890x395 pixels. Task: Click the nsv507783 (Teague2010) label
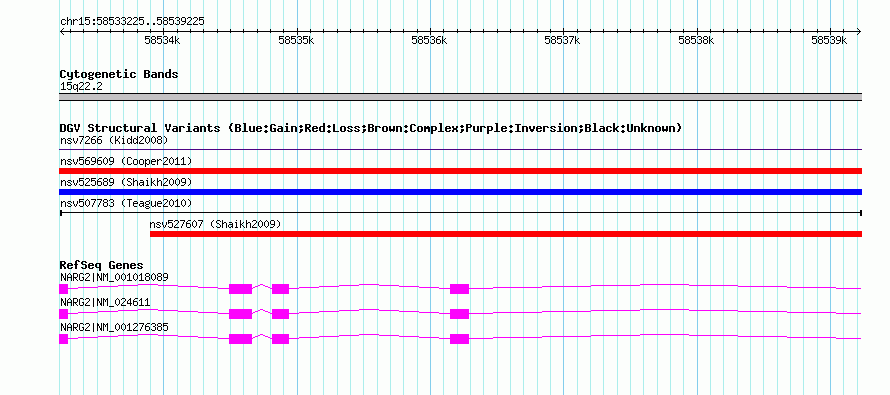point(126,203)
